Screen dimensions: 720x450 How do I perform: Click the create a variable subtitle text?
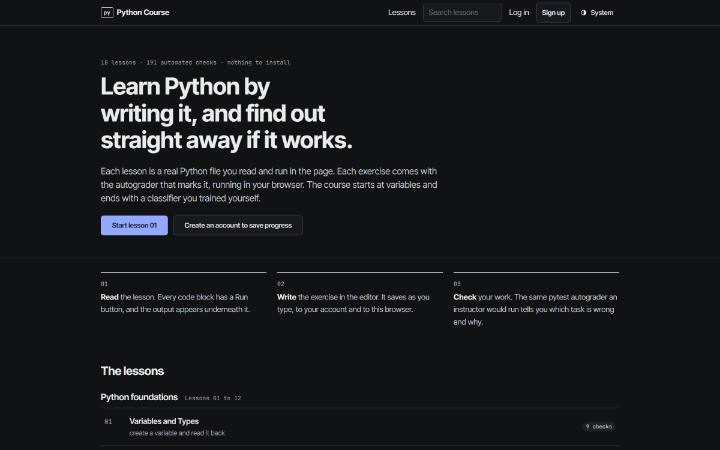(x=177, y=433)
